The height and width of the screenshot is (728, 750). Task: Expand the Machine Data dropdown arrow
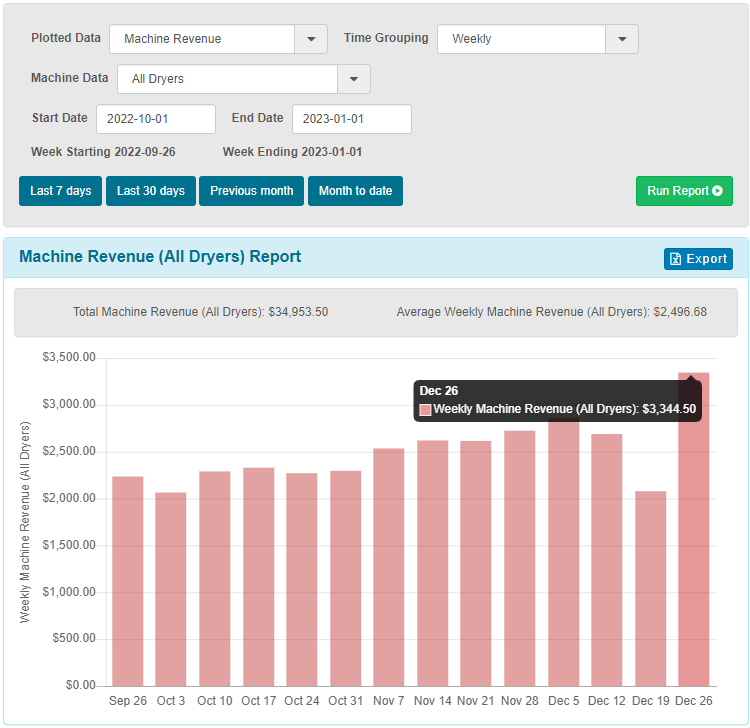(354, 79)
